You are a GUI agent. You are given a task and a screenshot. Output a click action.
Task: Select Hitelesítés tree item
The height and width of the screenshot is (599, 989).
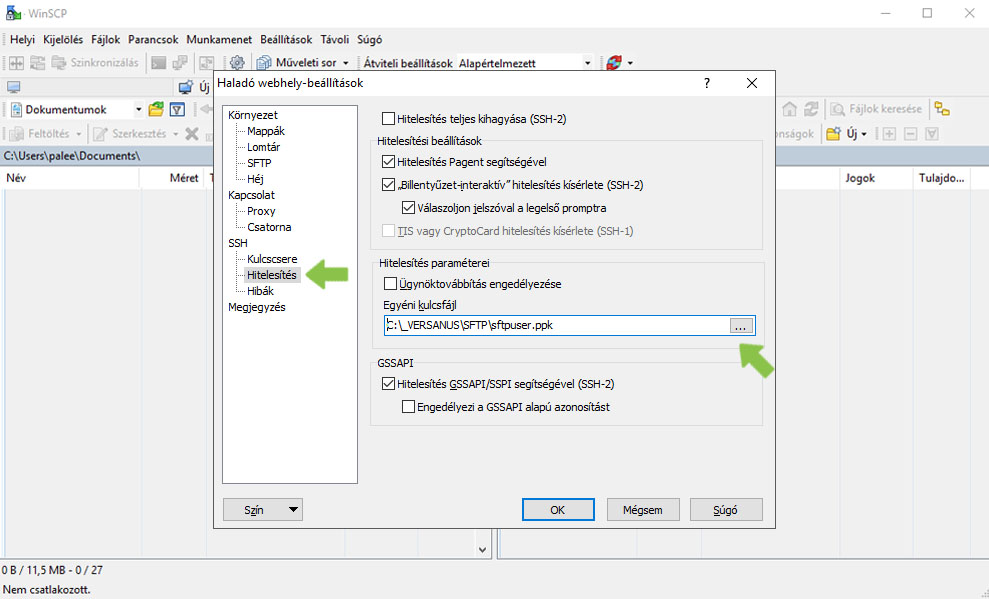coord(272,275)
